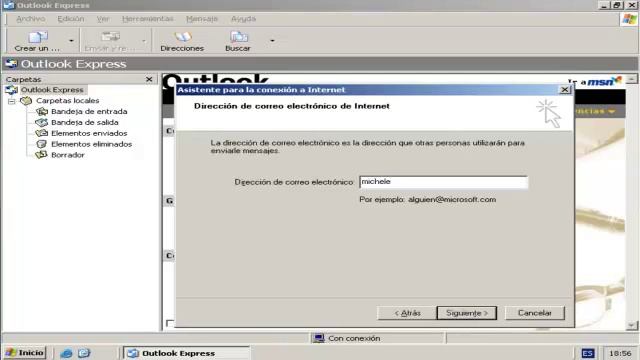Open the Ver menu
The image size is (640, 360).
[103, 19]
